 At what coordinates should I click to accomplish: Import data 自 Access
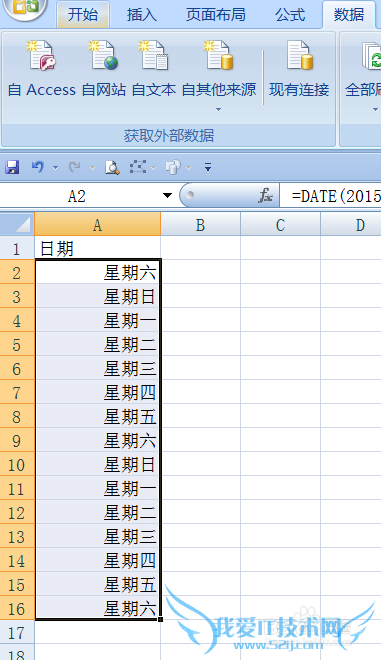click(x=42, y=70)
